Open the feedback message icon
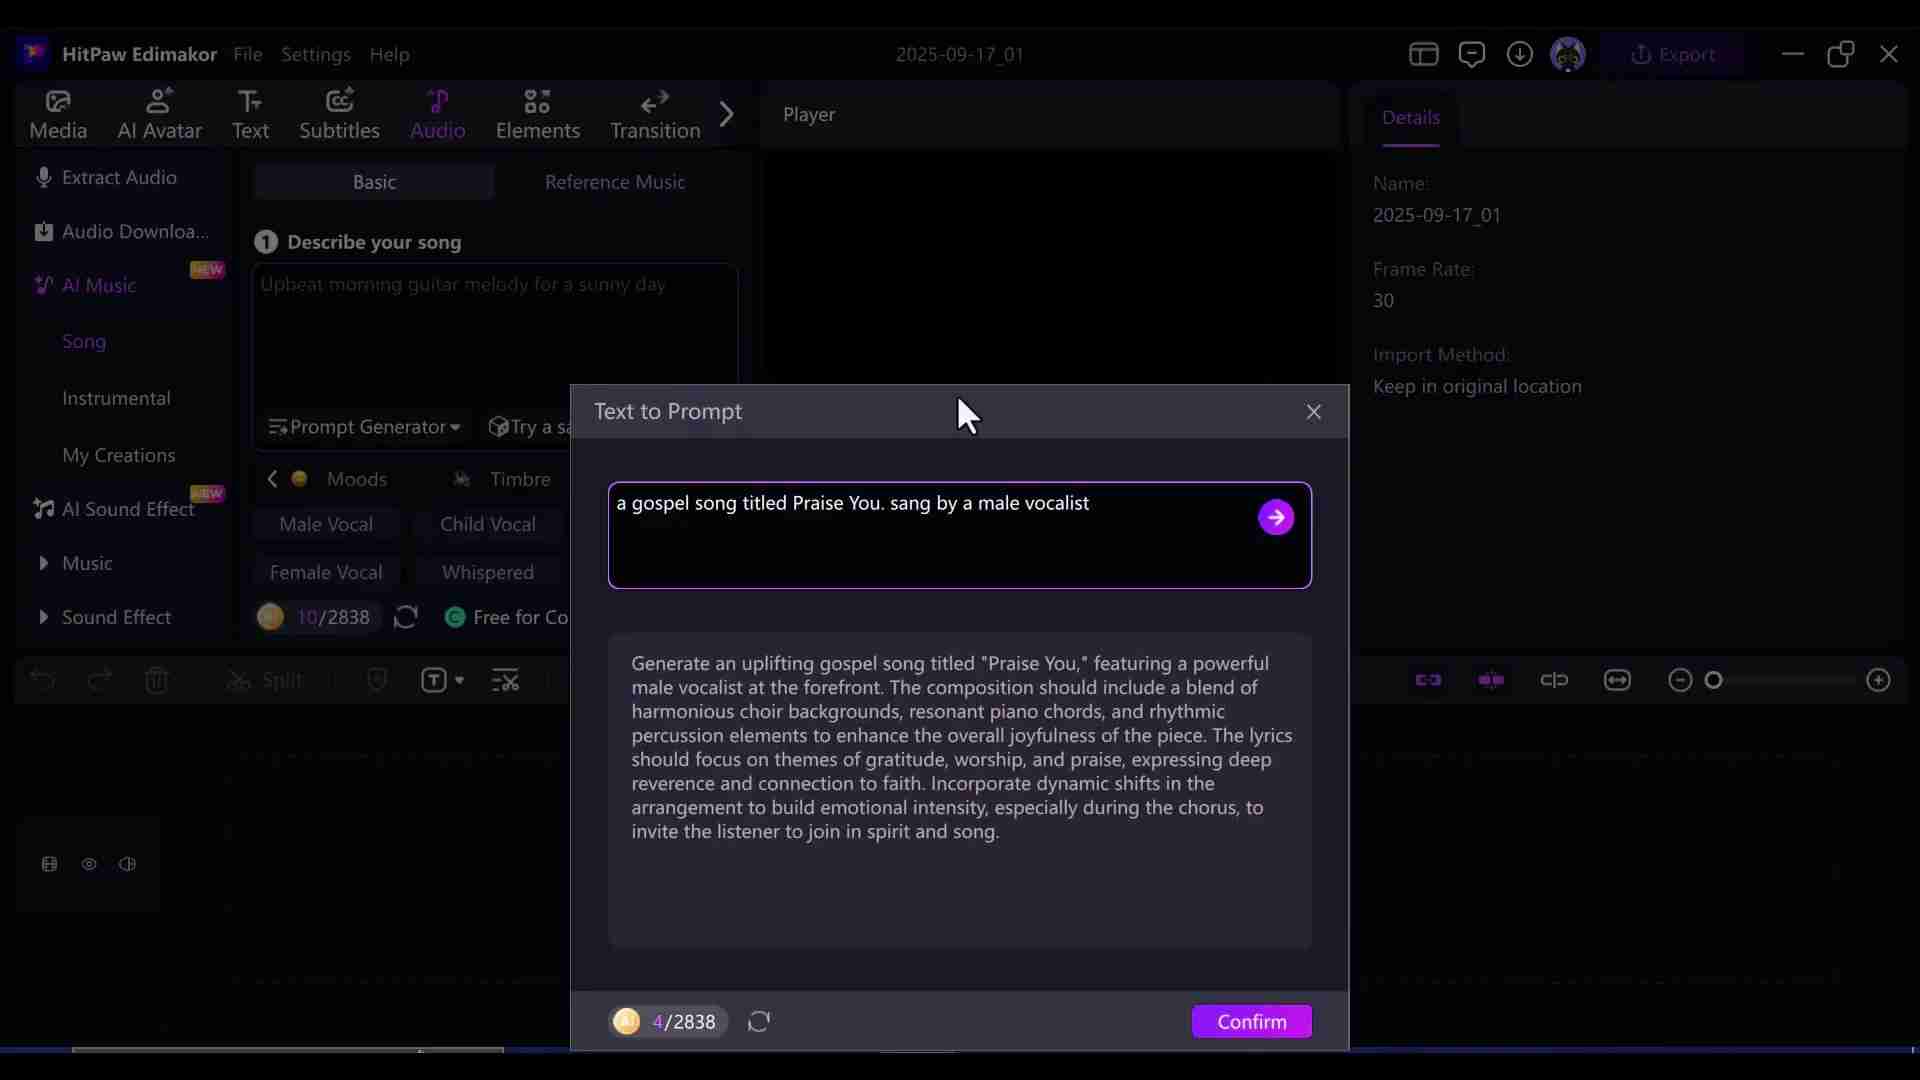Image resolution: width=1920 pixels, height=1080 pixels. pos(1471,54)
